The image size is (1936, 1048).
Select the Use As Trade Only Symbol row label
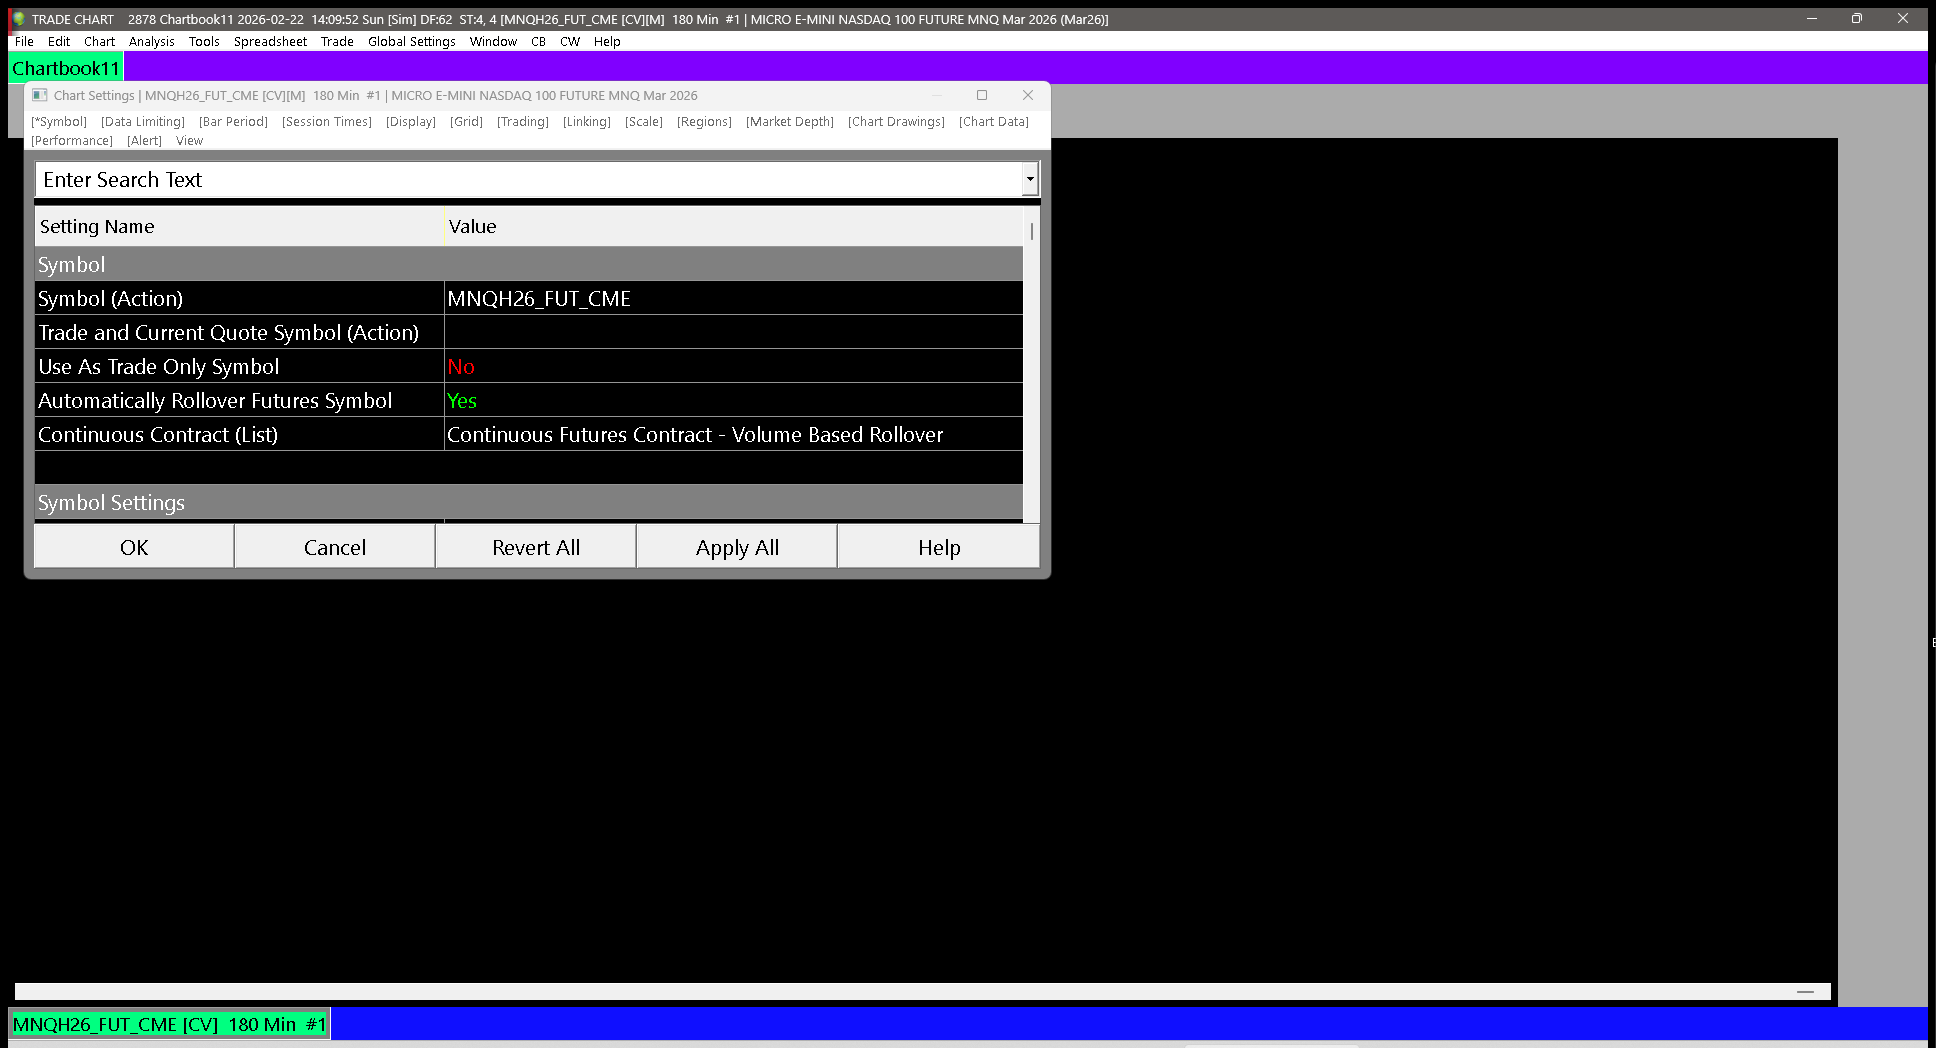click(x=239, y=366)
